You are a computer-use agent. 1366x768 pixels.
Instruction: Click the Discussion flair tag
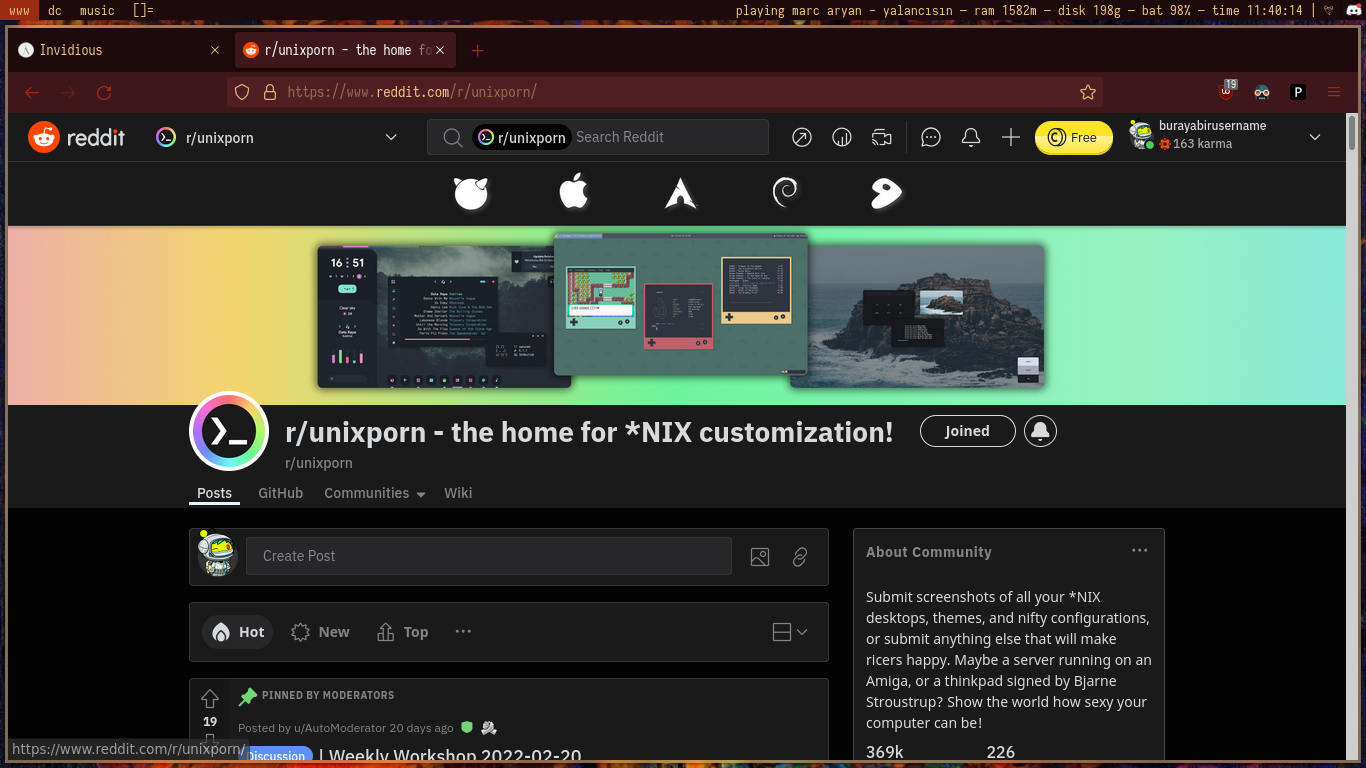[x=276, y=756]
